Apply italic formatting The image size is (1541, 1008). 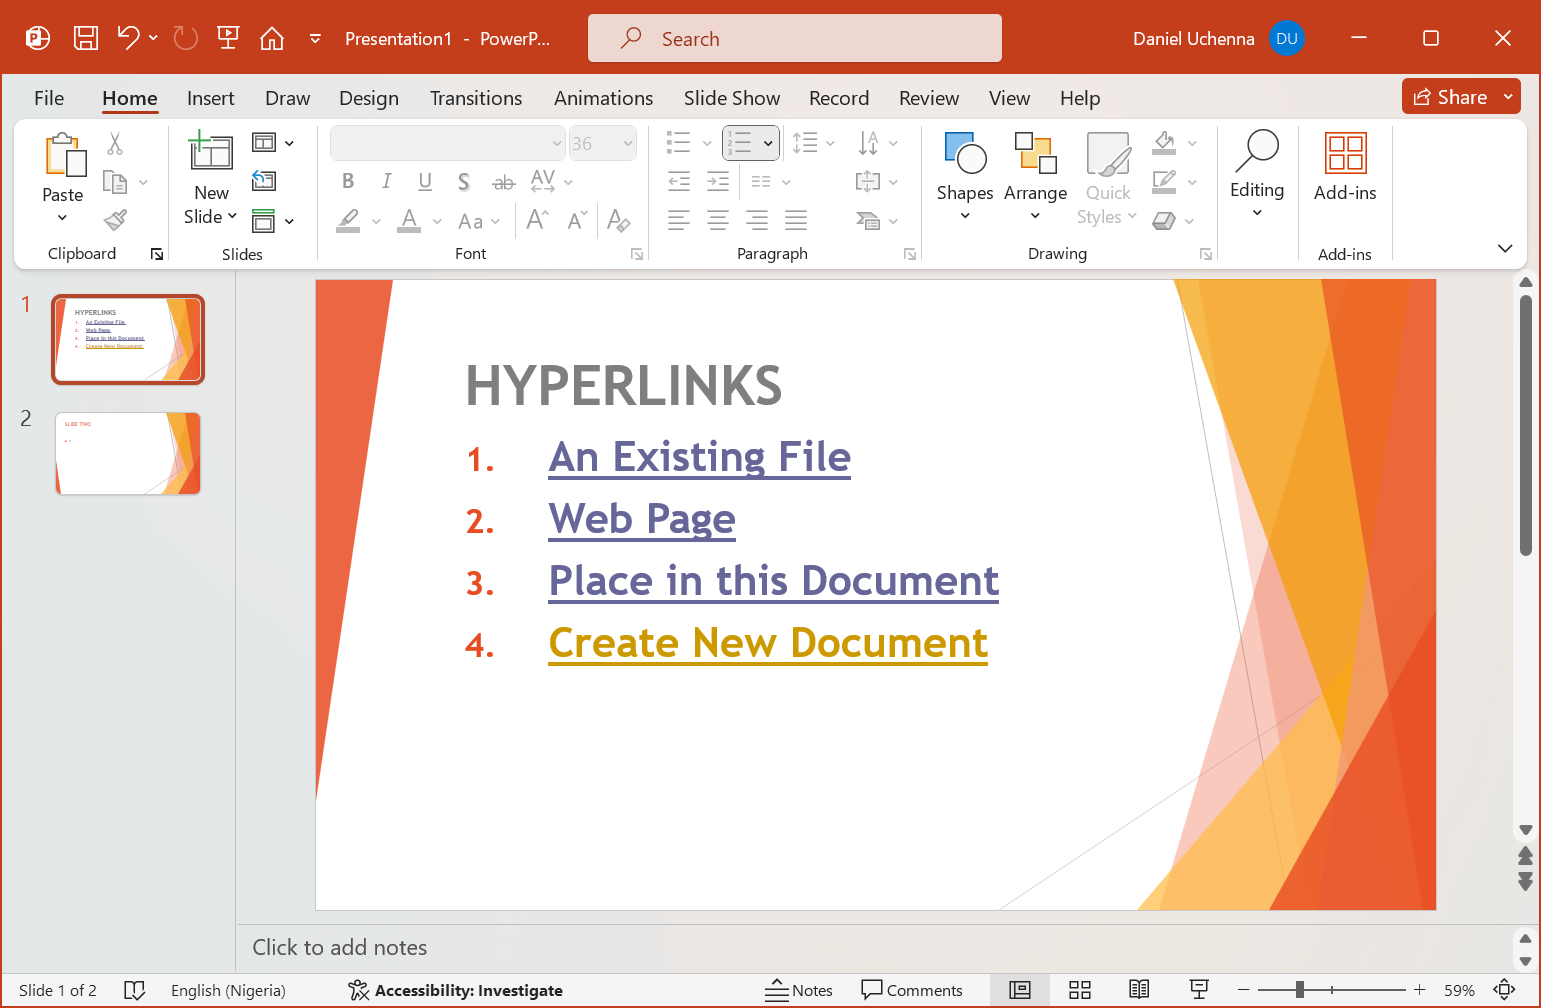386,181
